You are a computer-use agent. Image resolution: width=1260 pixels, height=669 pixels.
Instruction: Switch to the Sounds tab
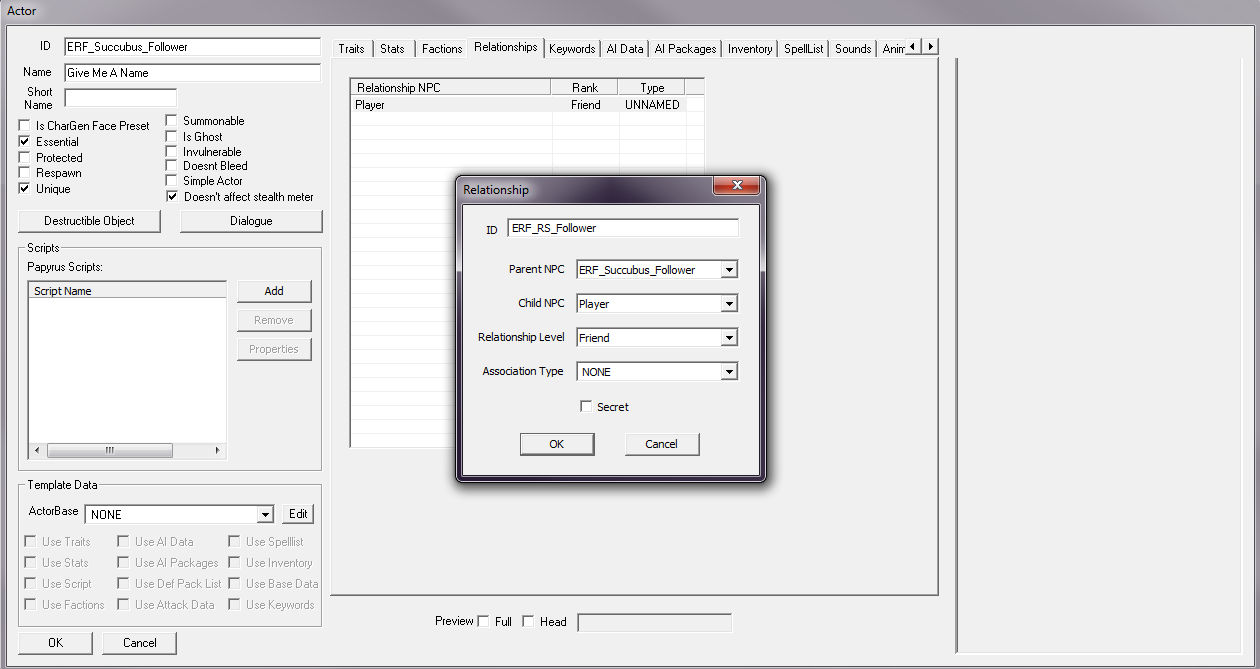coord(853,49)
